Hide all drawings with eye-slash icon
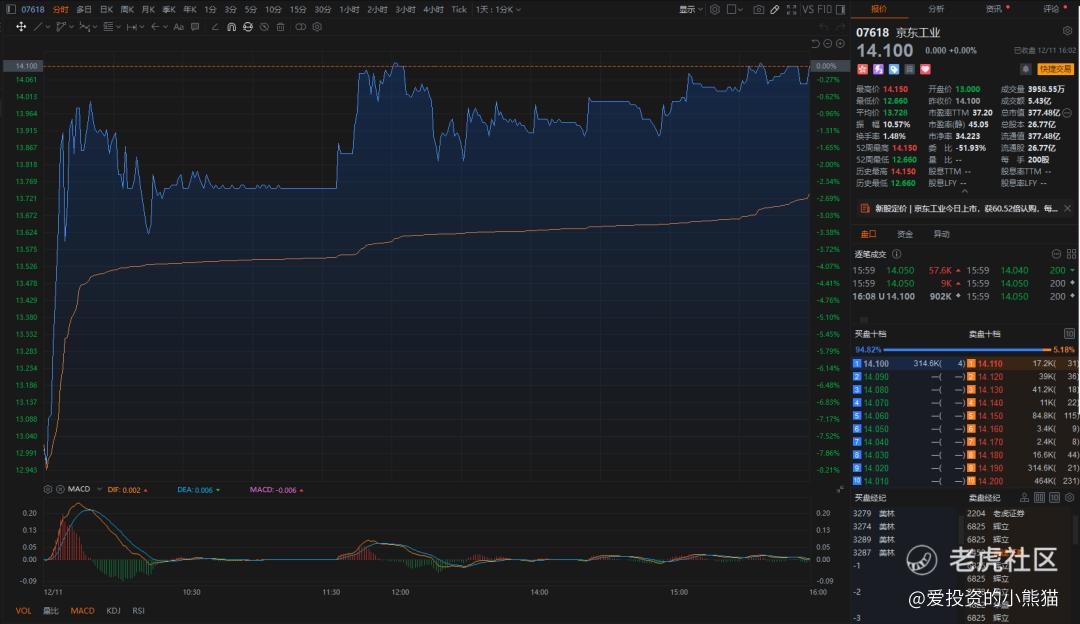Screen dimensions: 1080x624 click(x=264, y=27)
